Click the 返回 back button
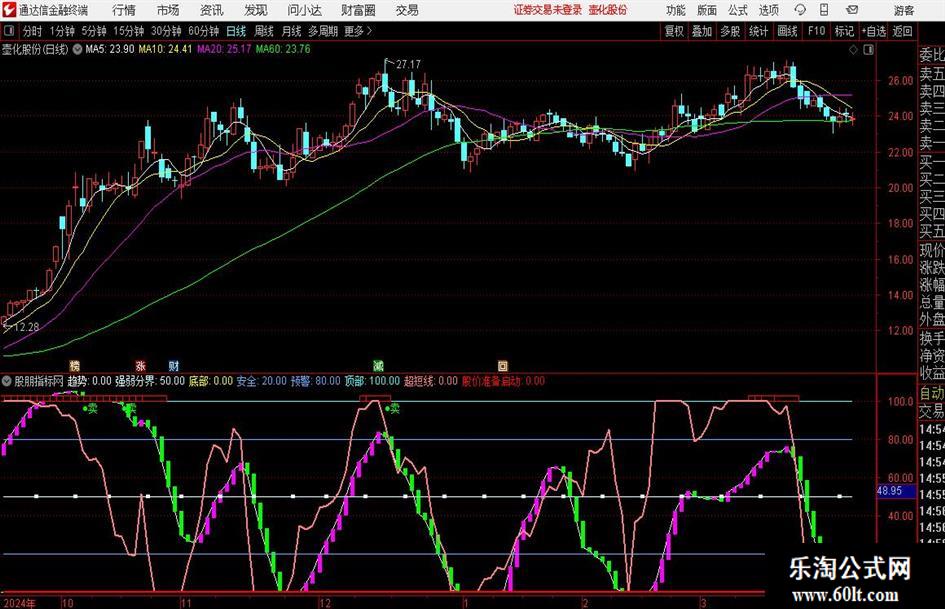945x609 pixels. click(902, 31)
